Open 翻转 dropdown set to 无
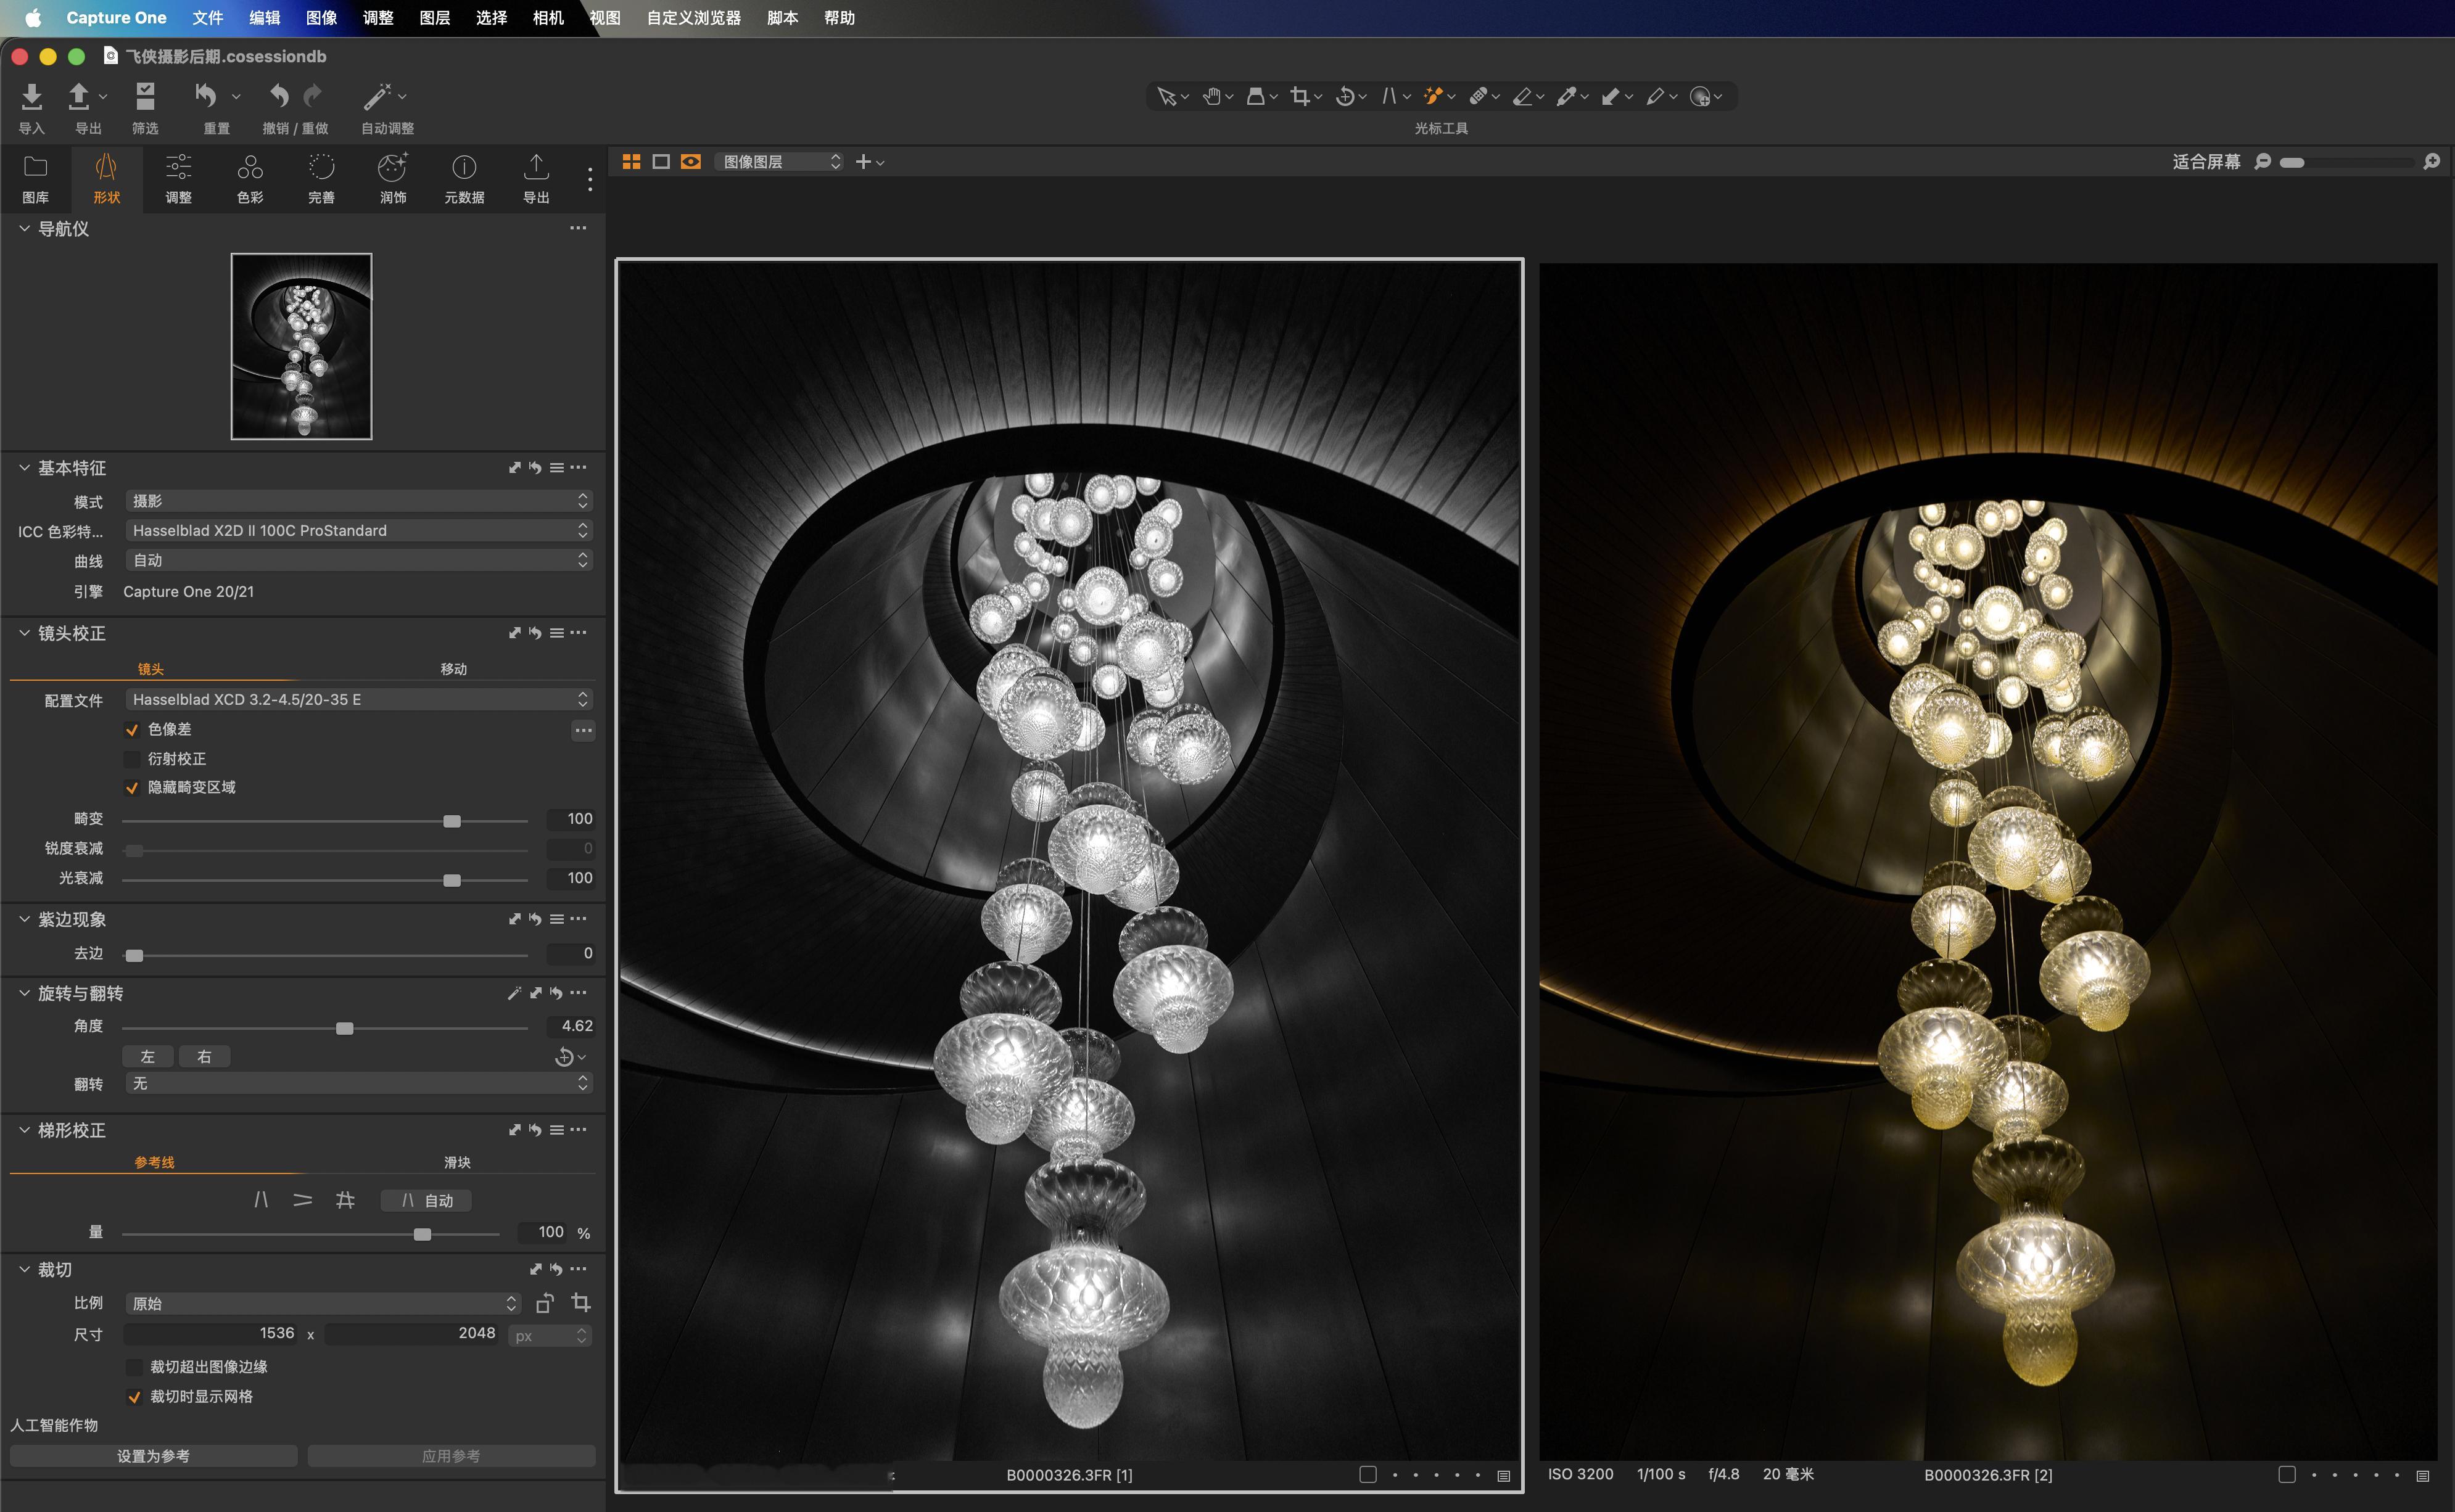 click(359, 1083)
